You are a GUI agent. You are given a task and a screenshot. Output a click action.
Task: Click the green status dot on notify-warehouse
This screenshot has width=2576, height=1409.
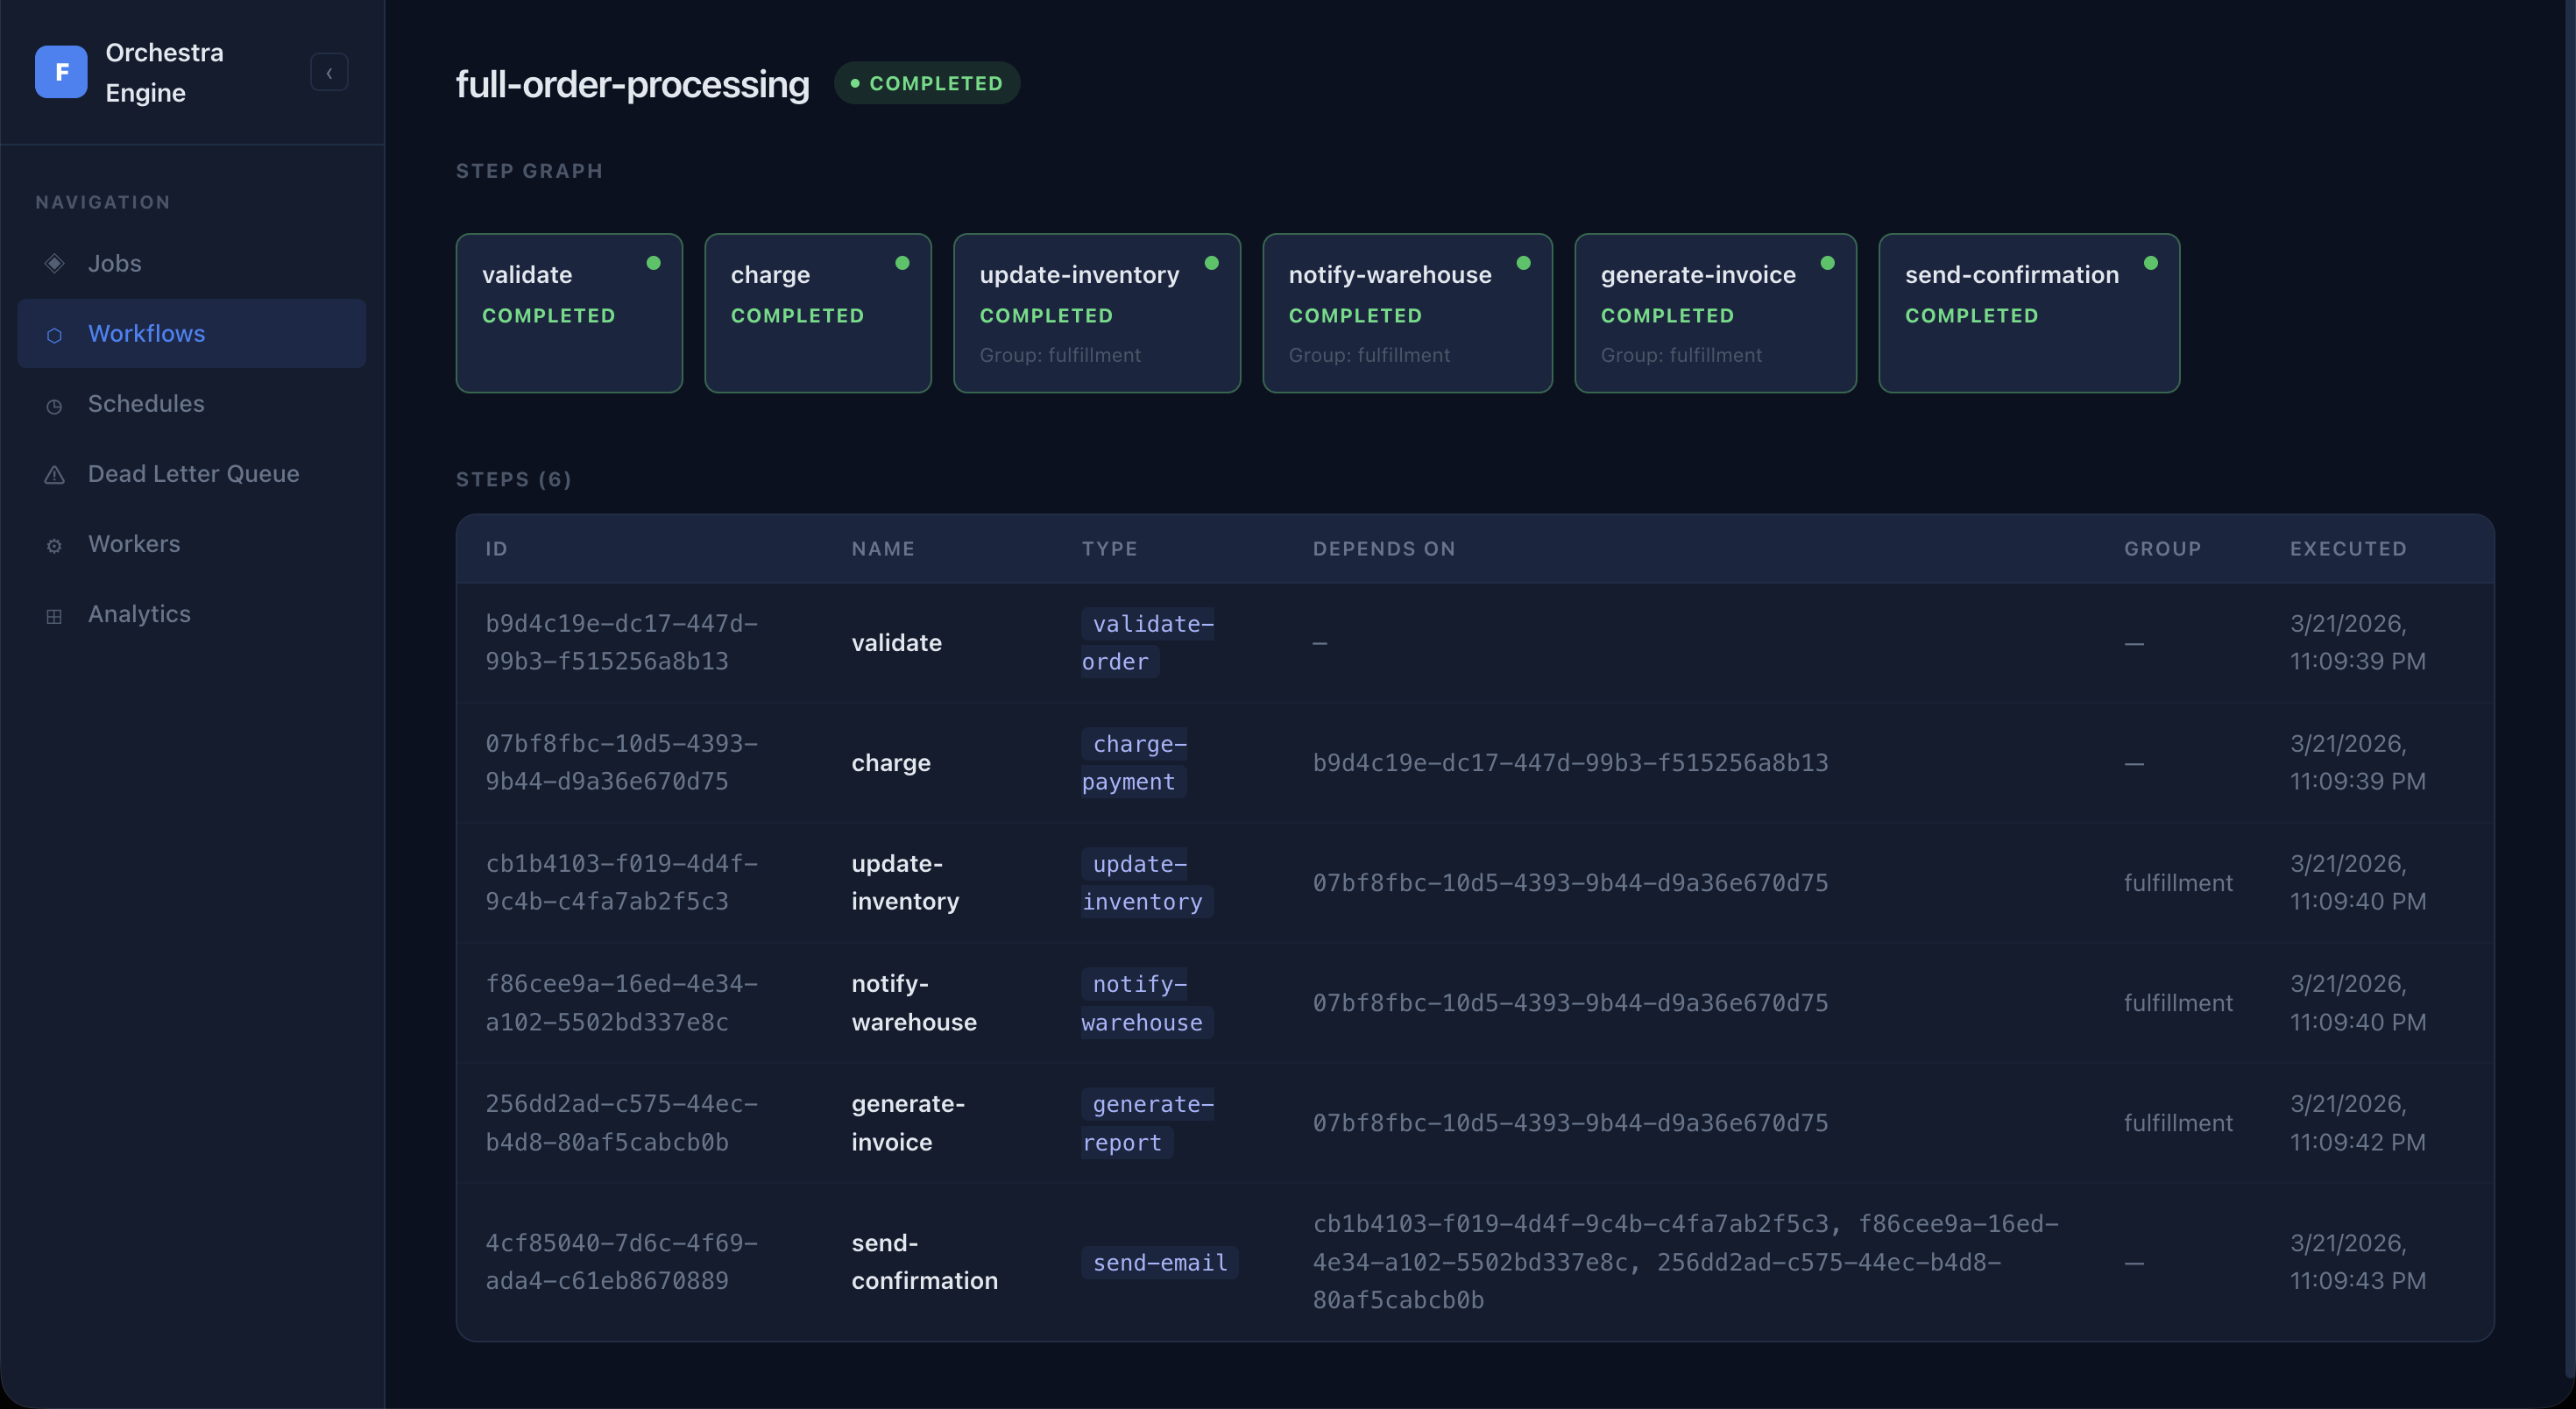click(1523, 263)
